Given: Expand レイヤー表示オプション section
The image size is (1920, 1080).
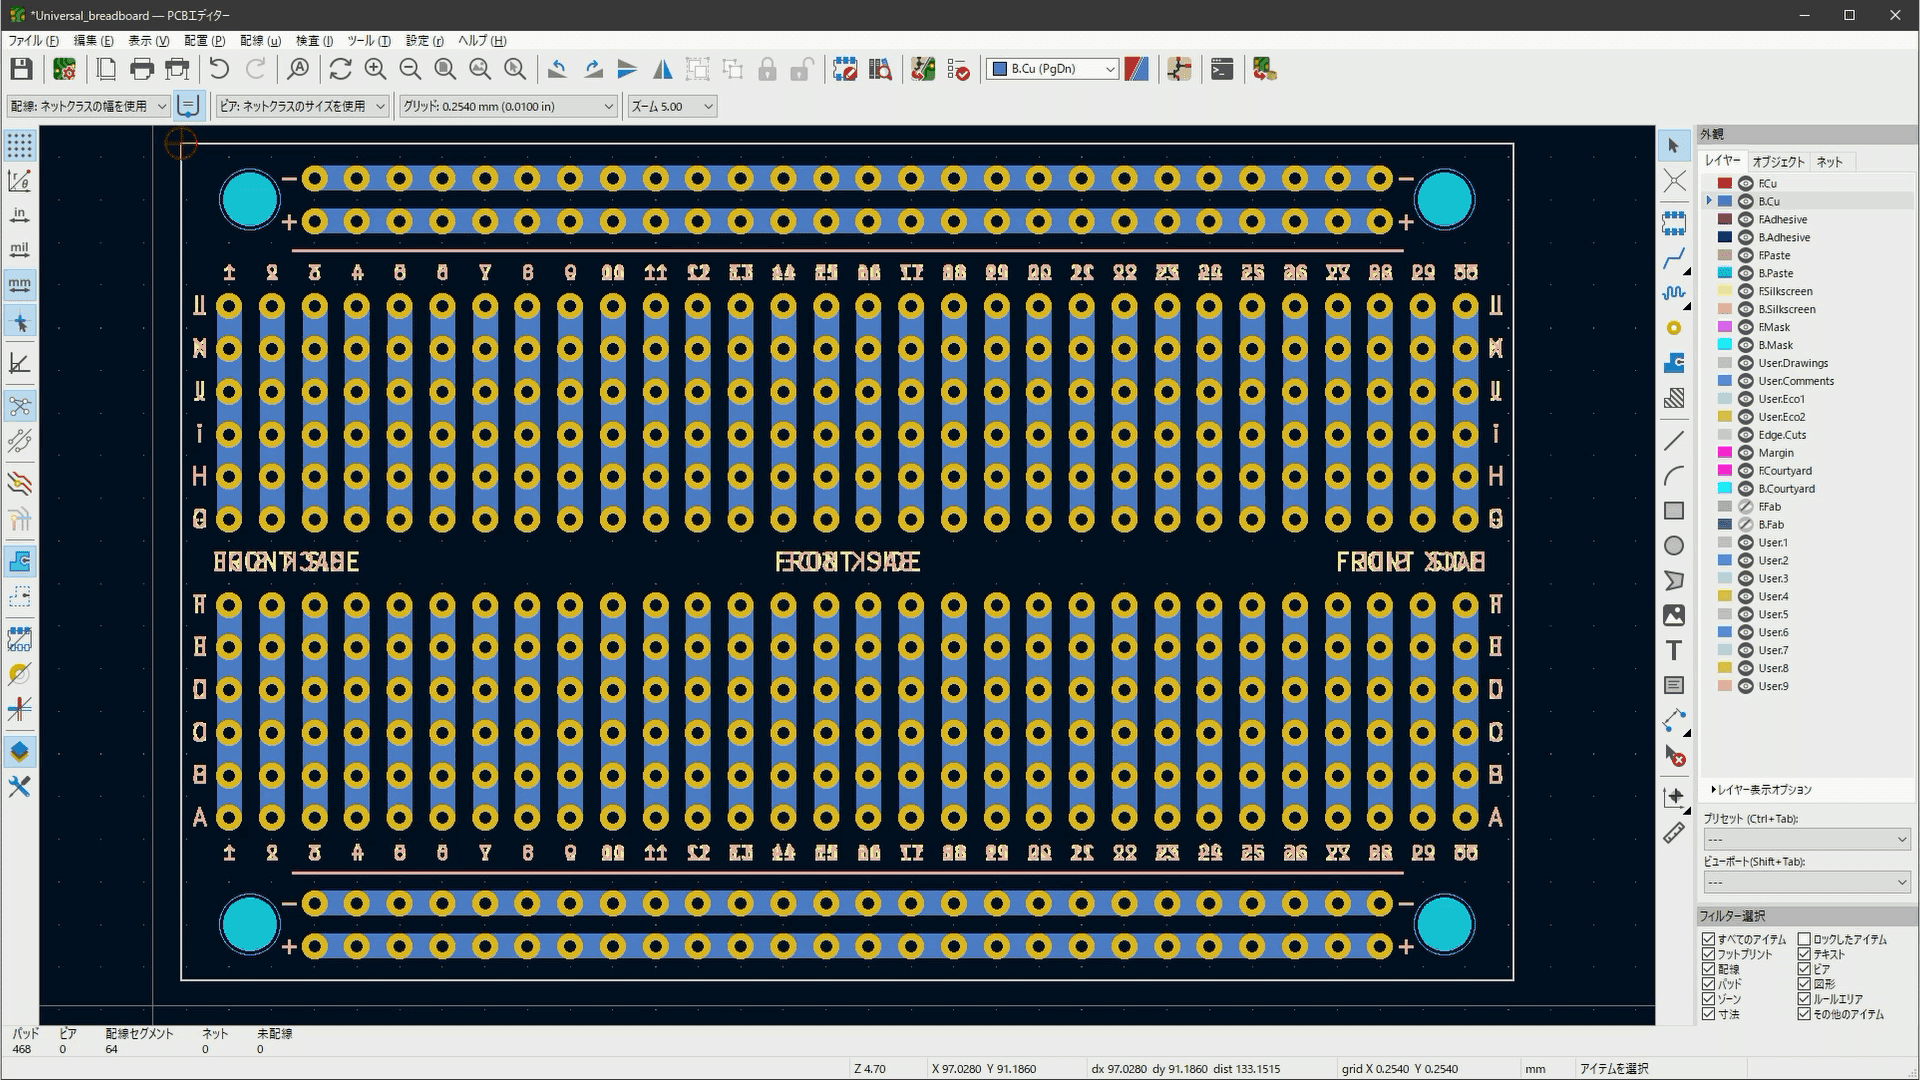Looking at the screenshot, I should (x=1762, y=790).
